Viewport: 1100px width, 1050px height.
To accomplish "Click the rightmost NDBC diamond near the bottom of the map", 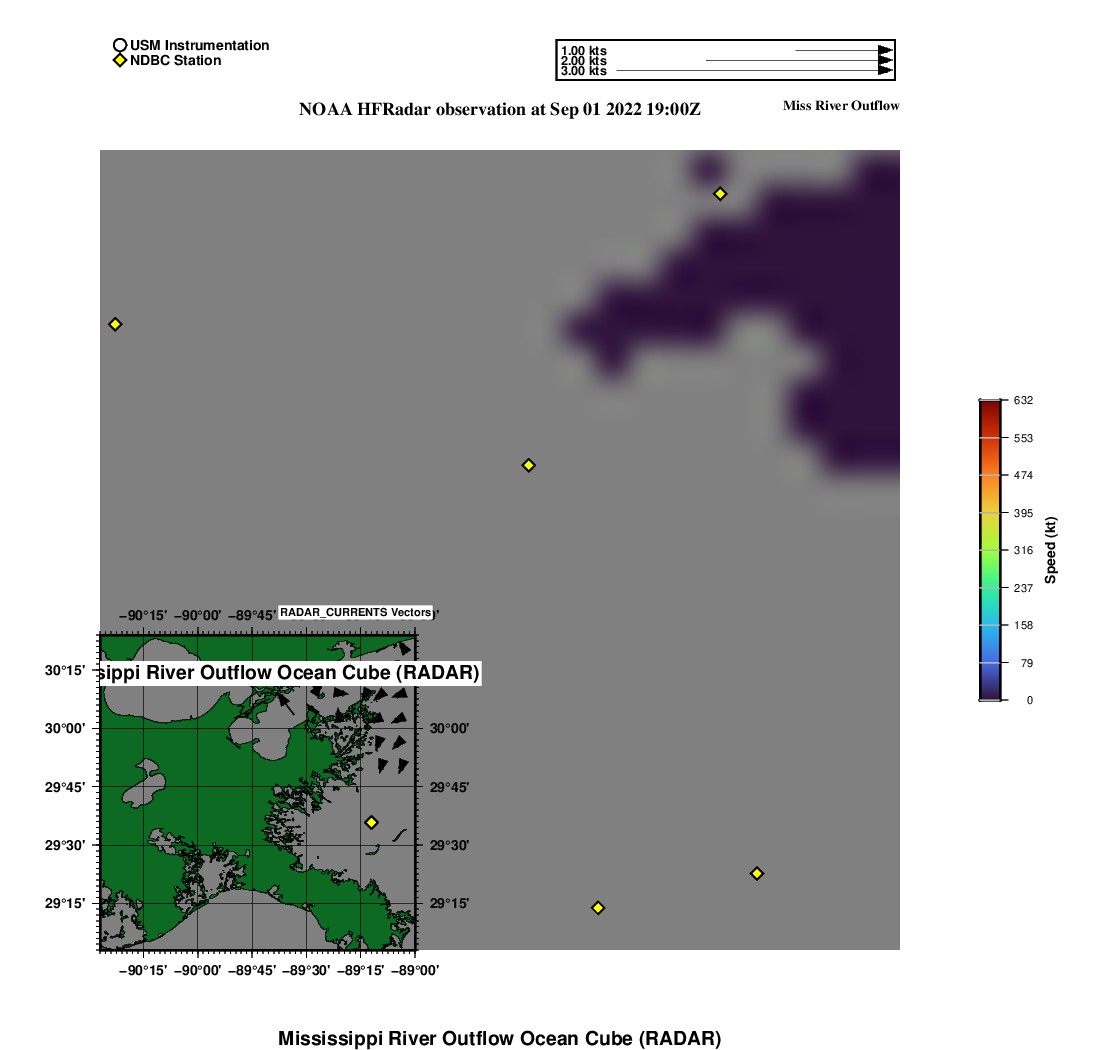I will (x=757, y=873).
